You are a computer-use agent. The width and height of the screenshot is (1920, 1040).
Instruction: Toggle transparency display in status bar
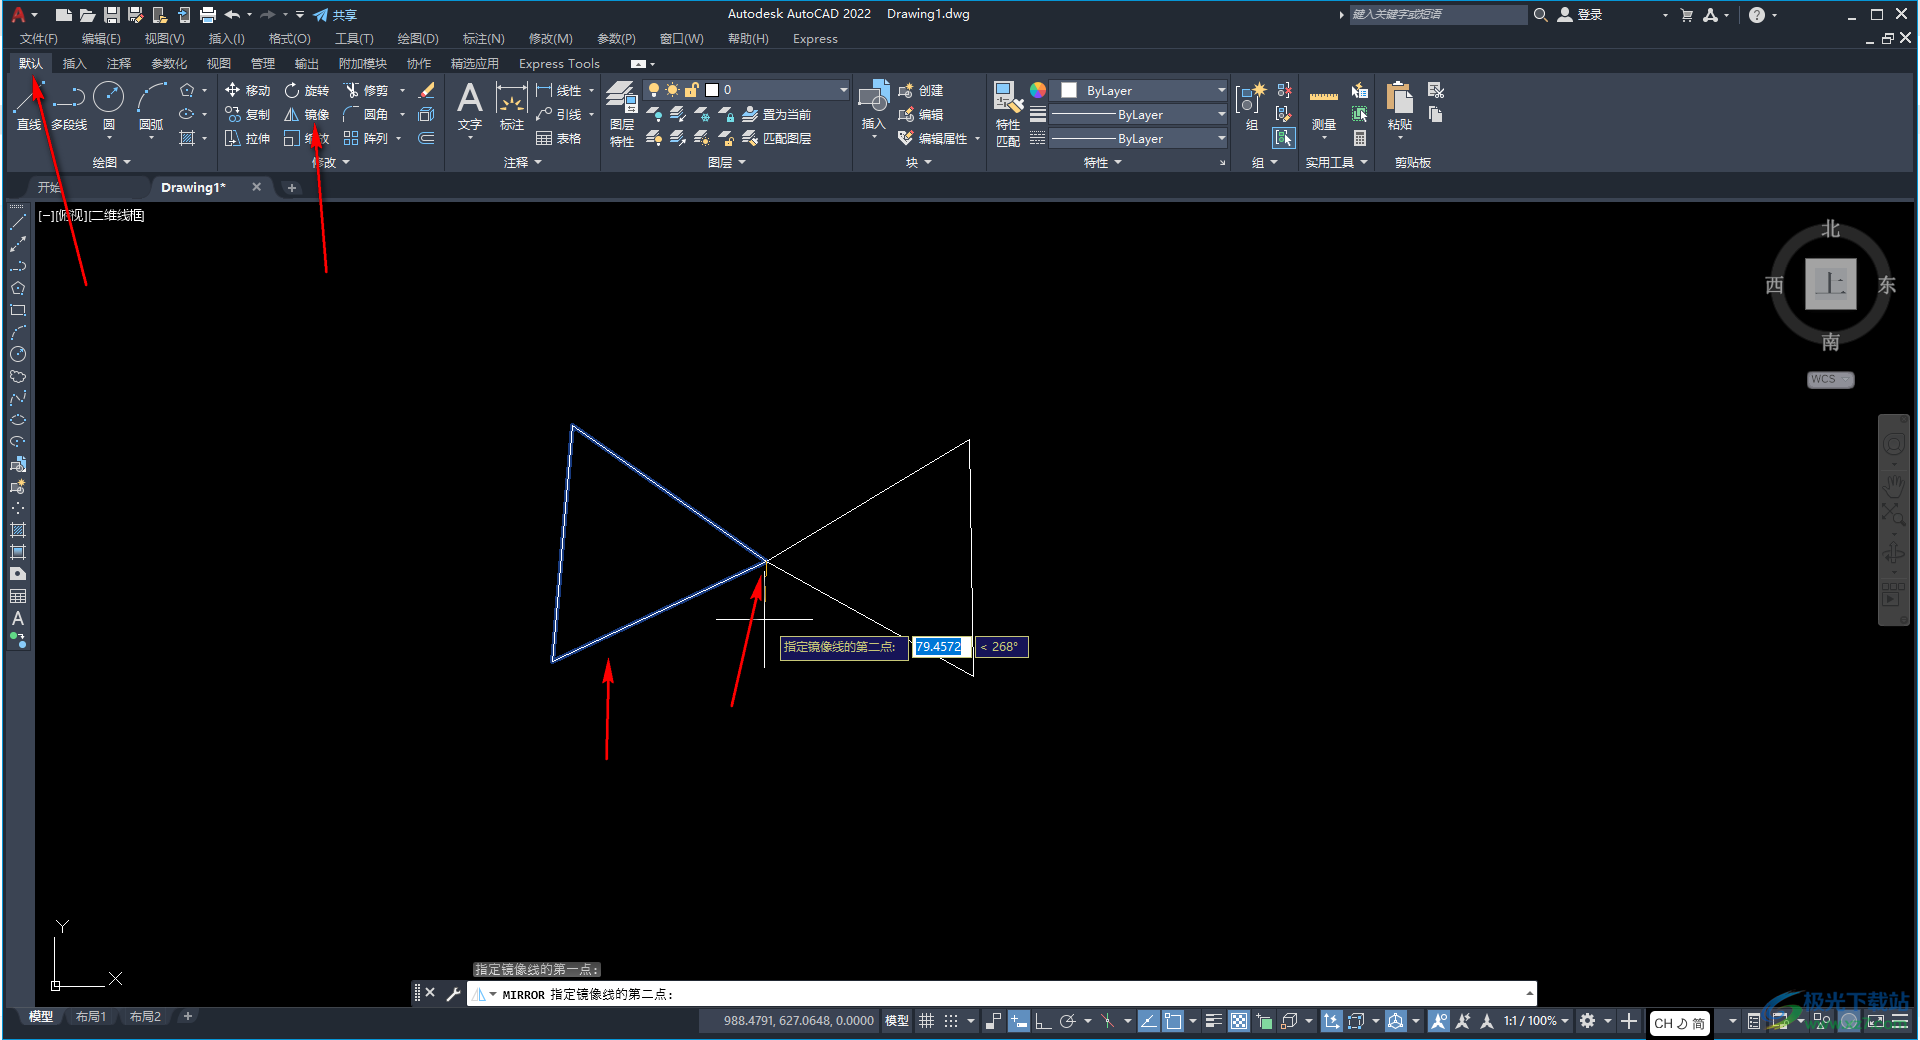click(x=1239, y=1021)
